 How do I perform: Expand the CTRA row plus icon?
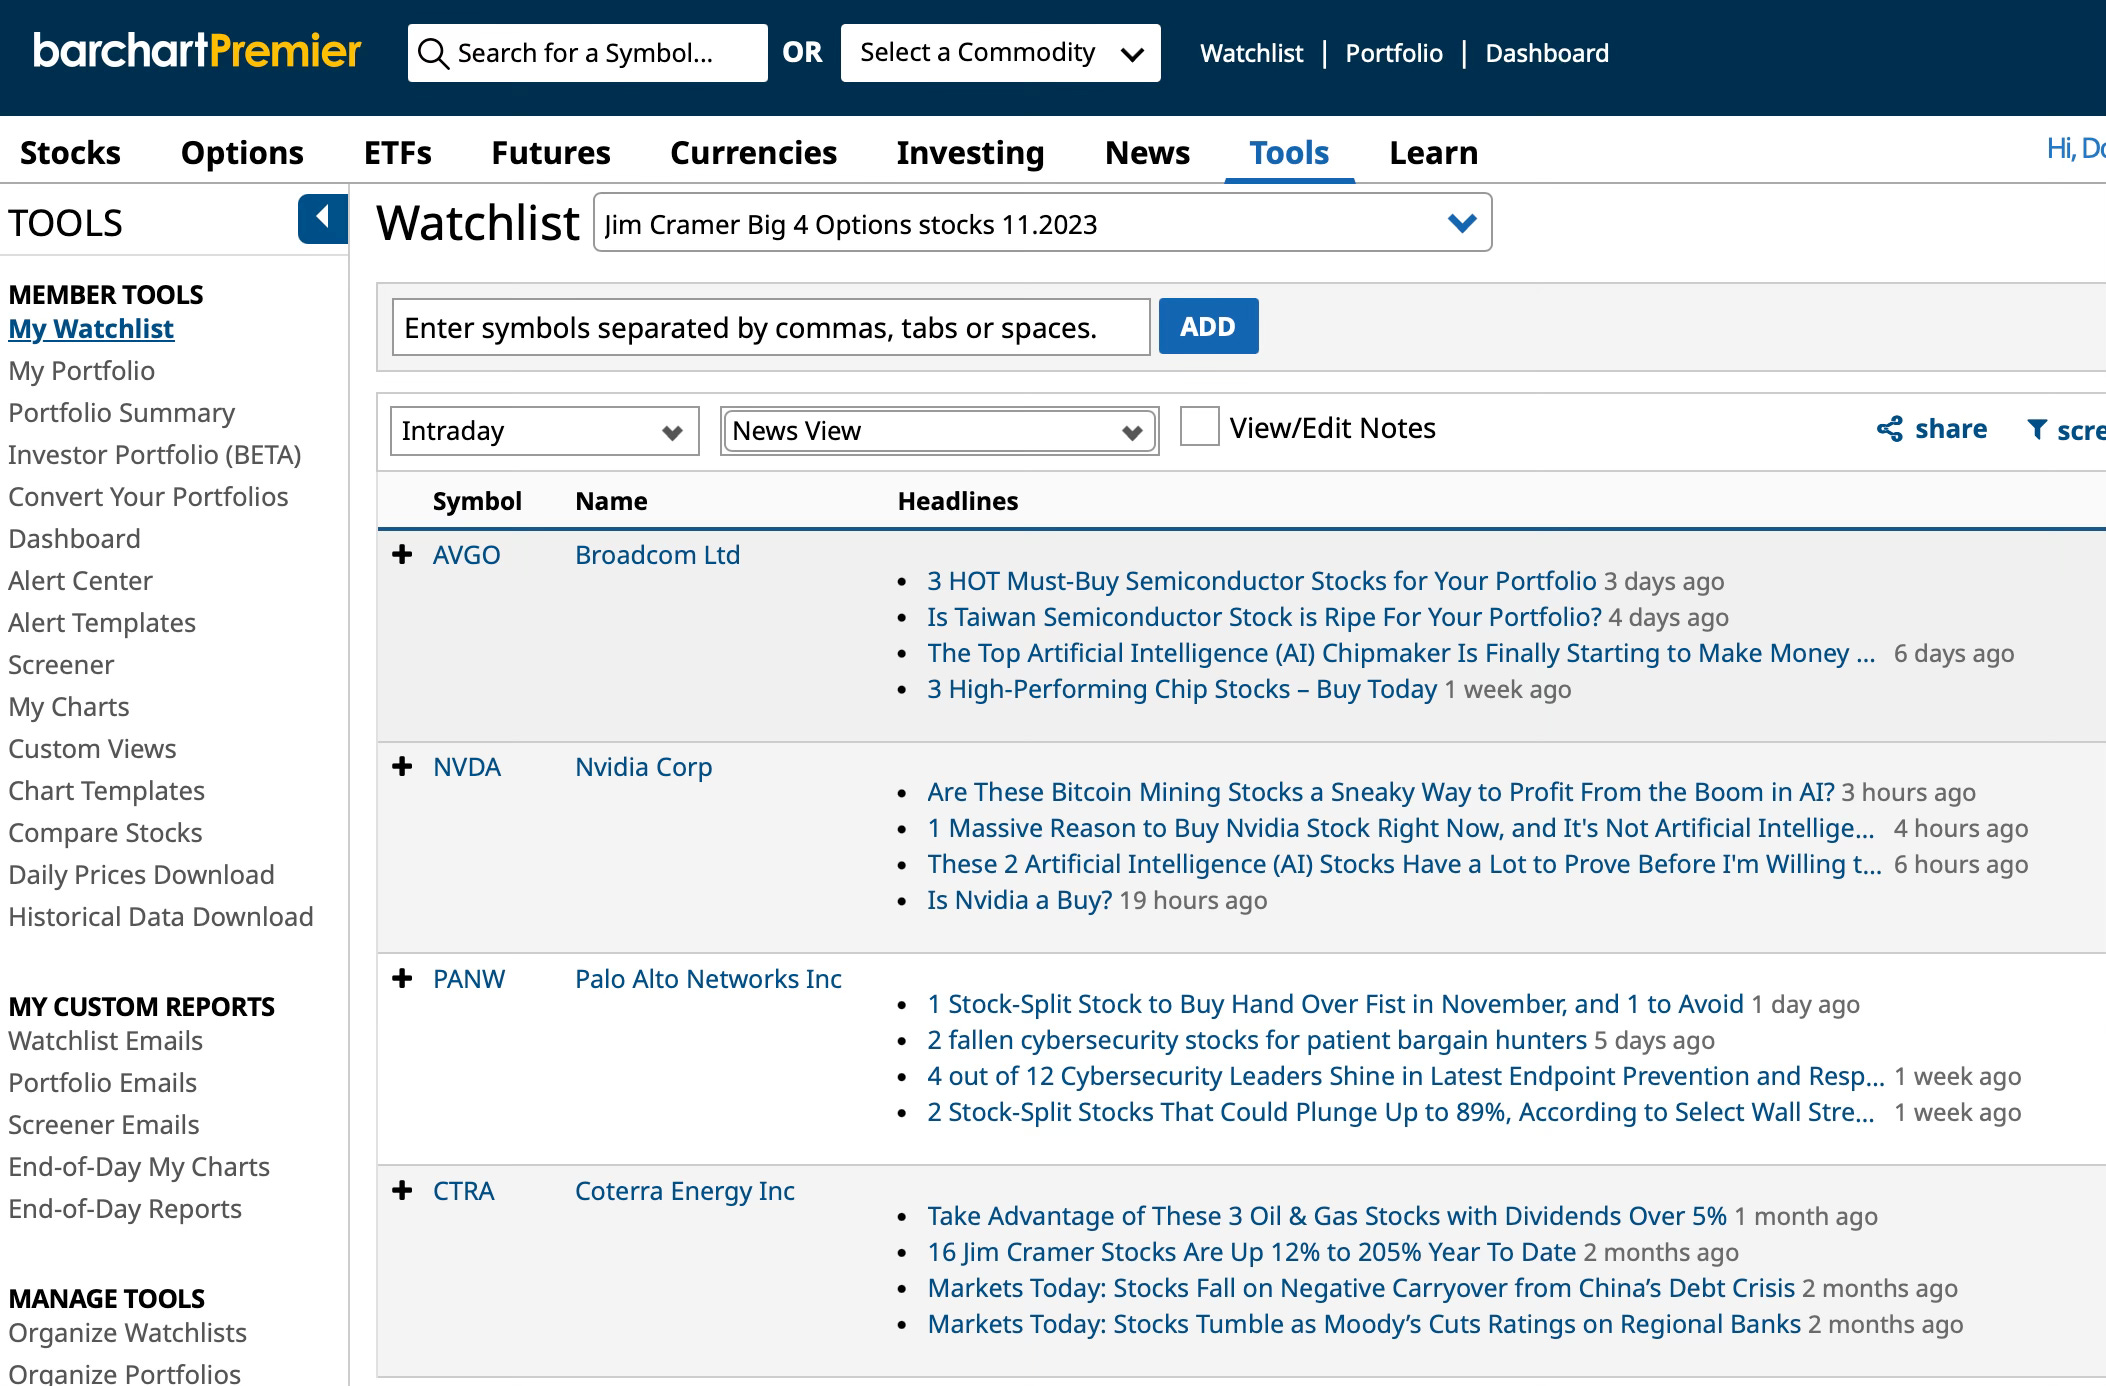402,1190
